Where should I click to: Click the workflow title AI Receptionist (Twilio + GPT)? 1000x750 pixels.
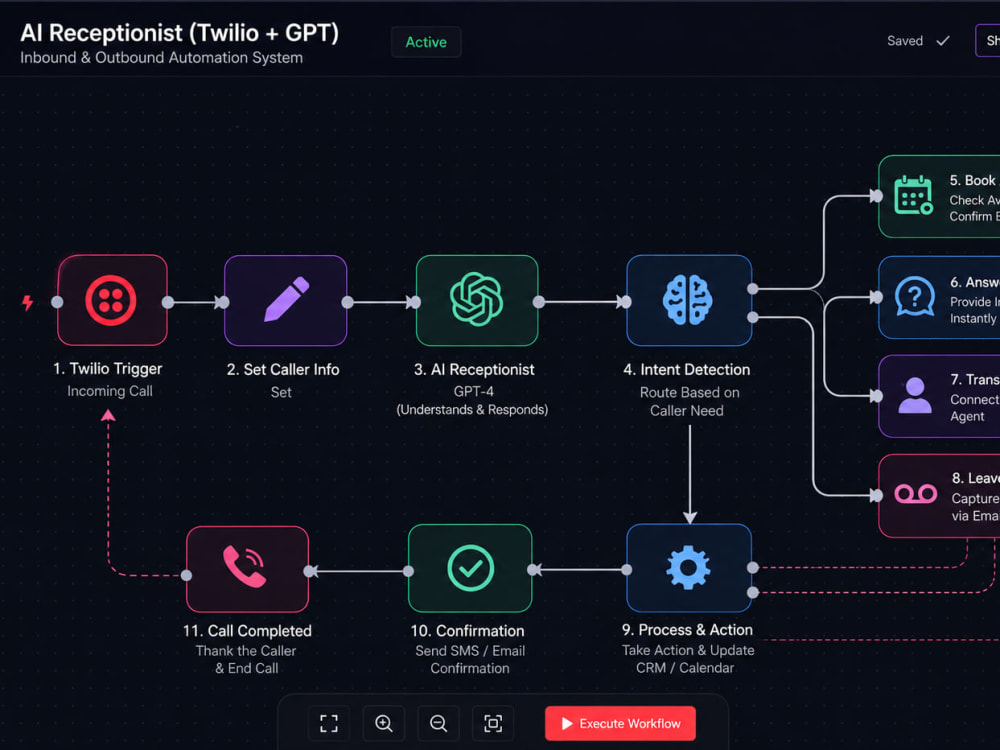pos(179,33)
